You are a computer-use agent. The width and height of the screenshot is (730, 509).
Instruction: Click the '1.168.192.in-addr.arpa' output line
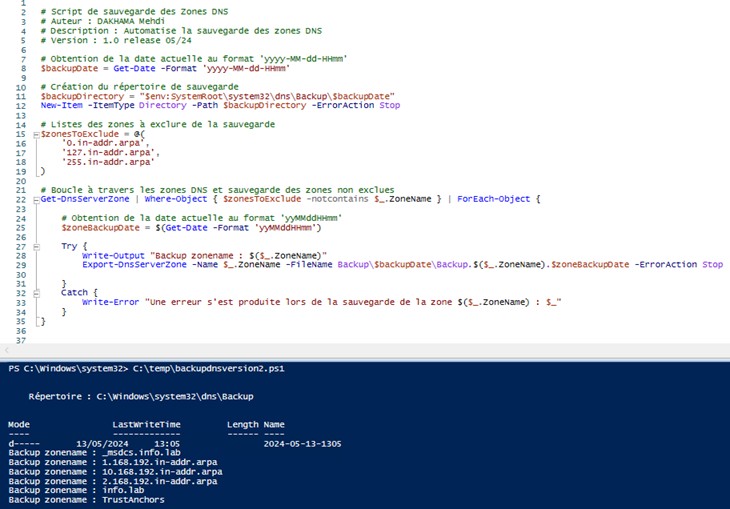point(113,462)
